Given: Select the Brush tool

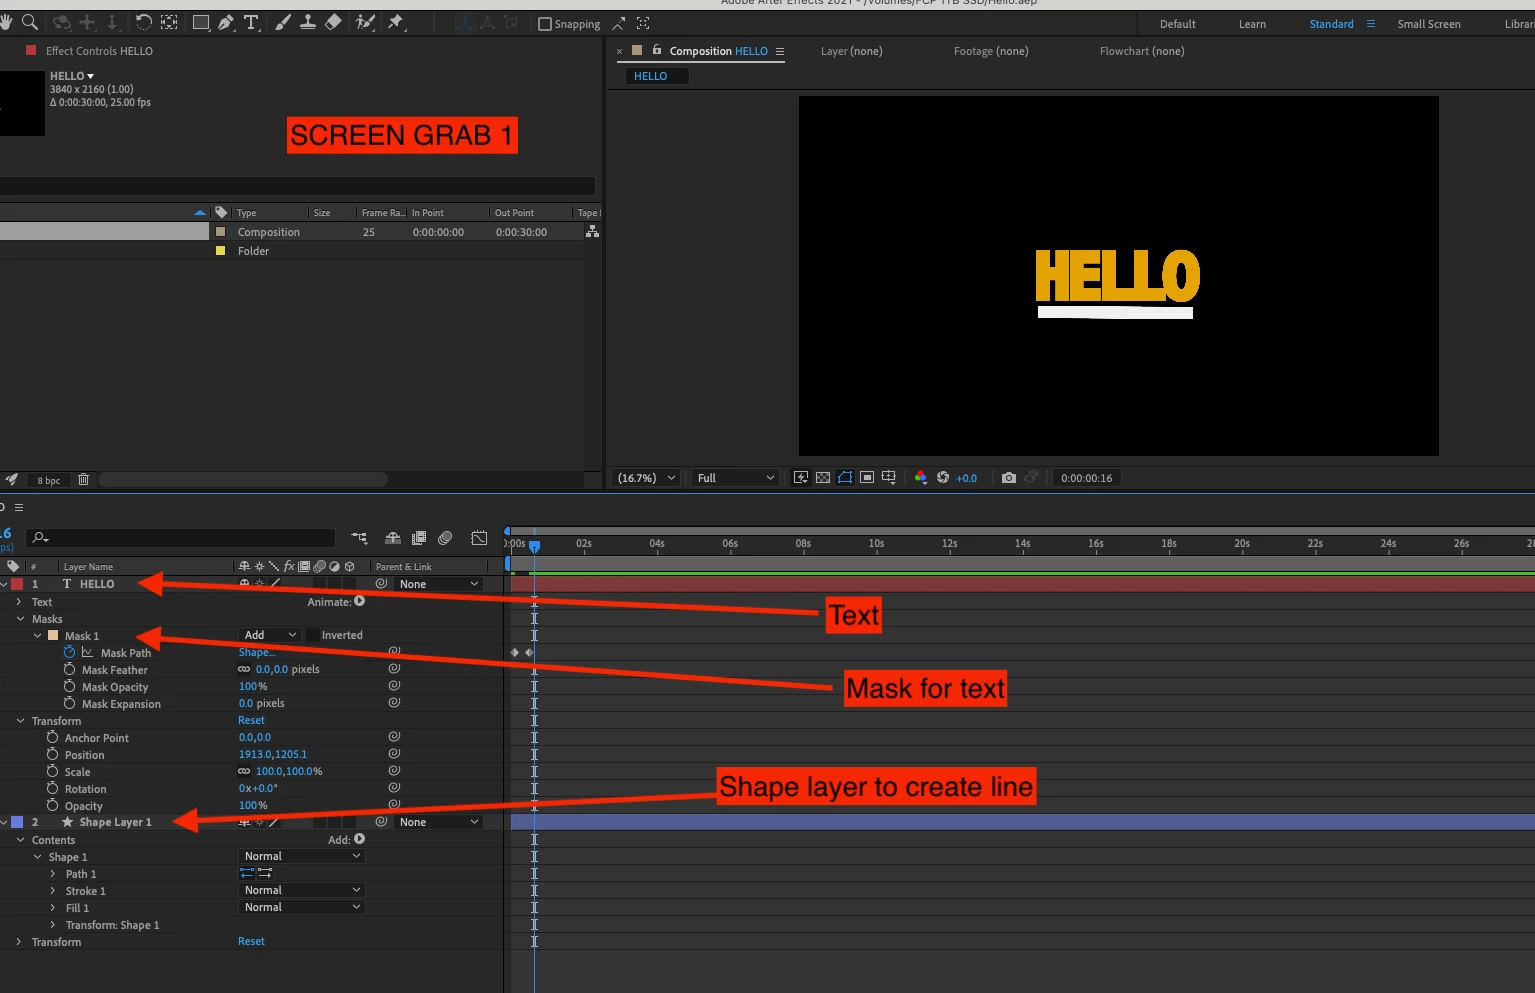Looking at the screenshot, I should [284, 22].
